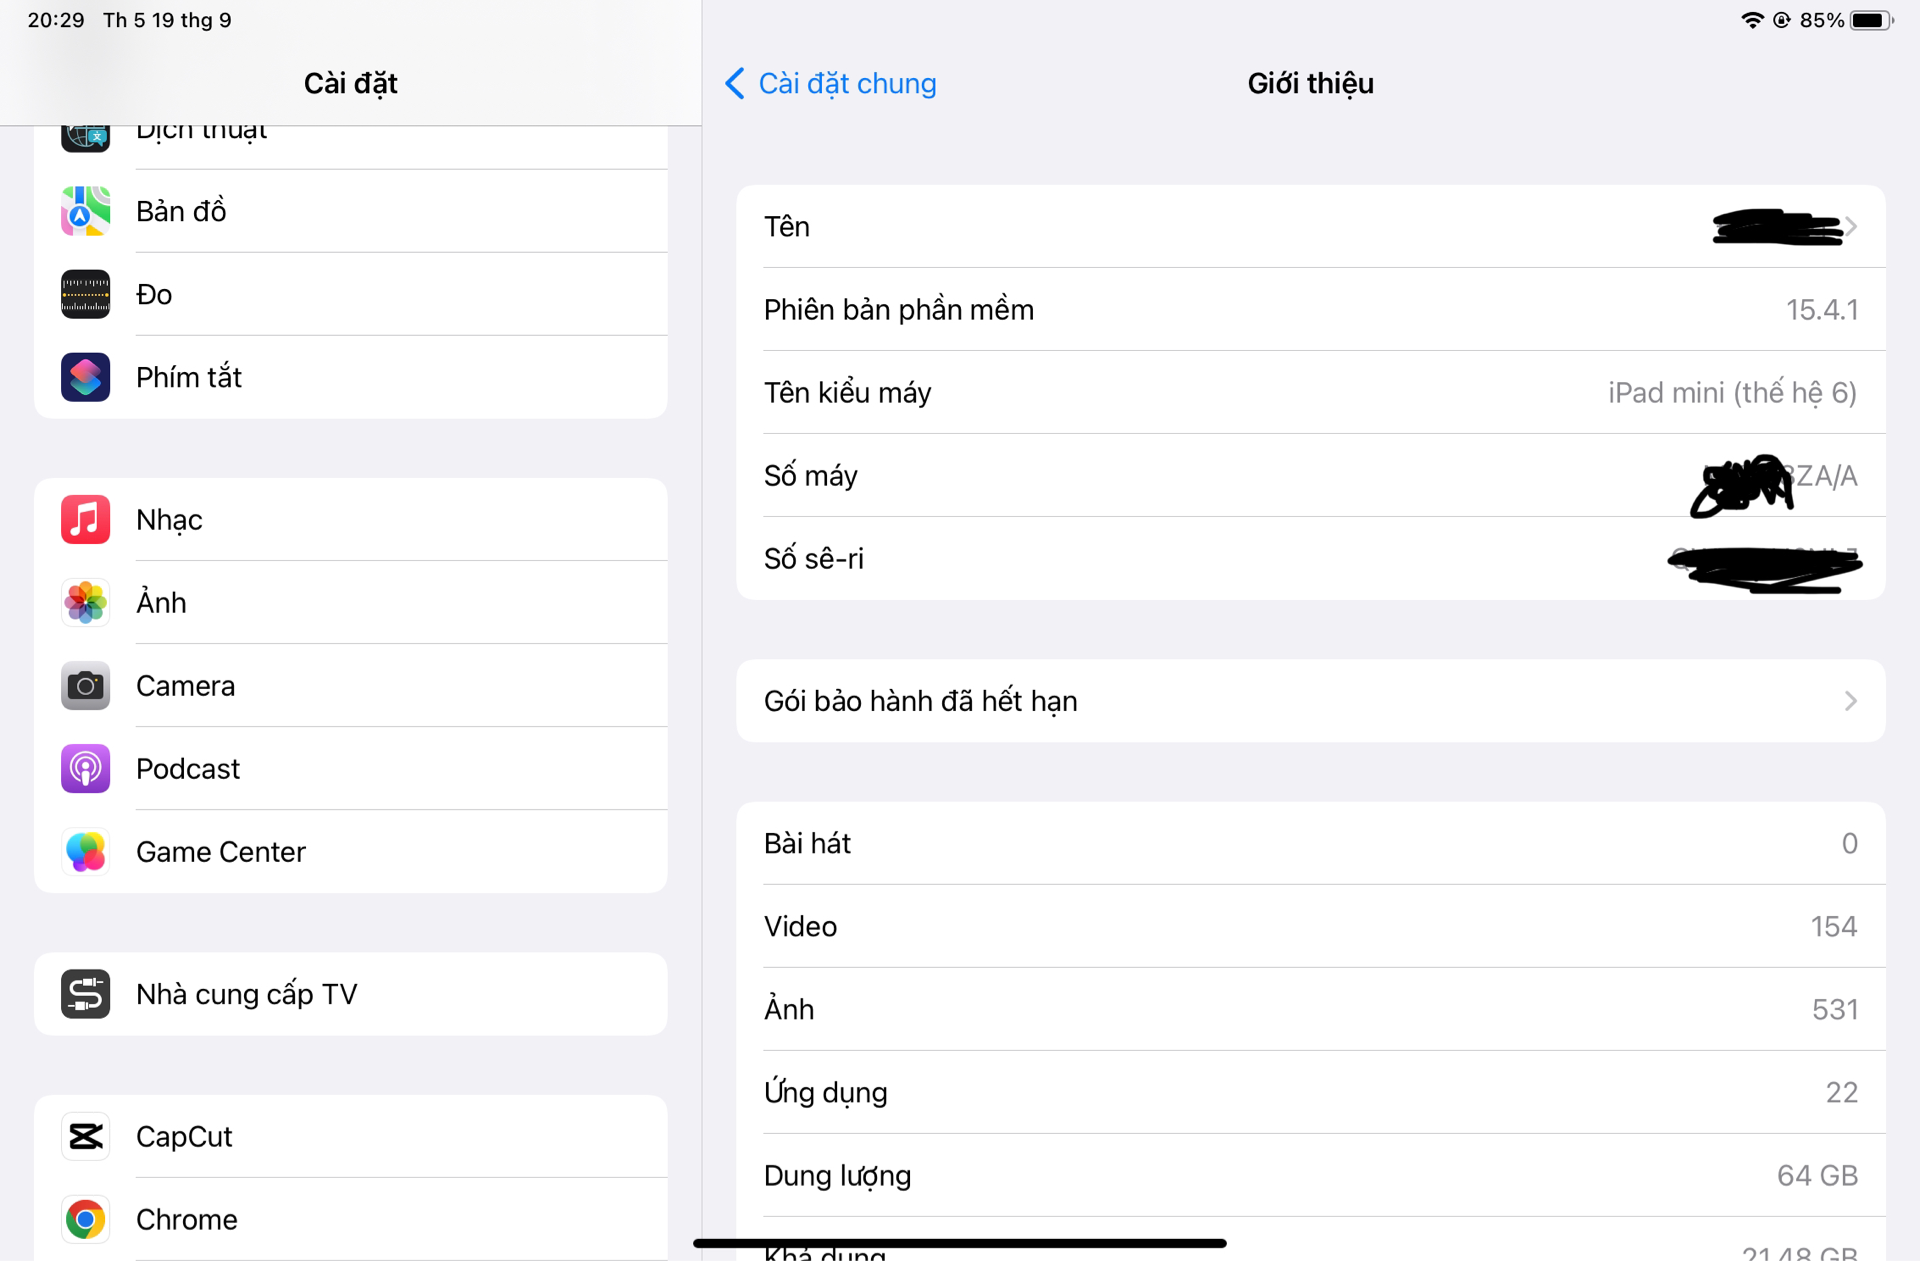Open Camera settings
This screenshot has width=1920, height=1261.
351,686
